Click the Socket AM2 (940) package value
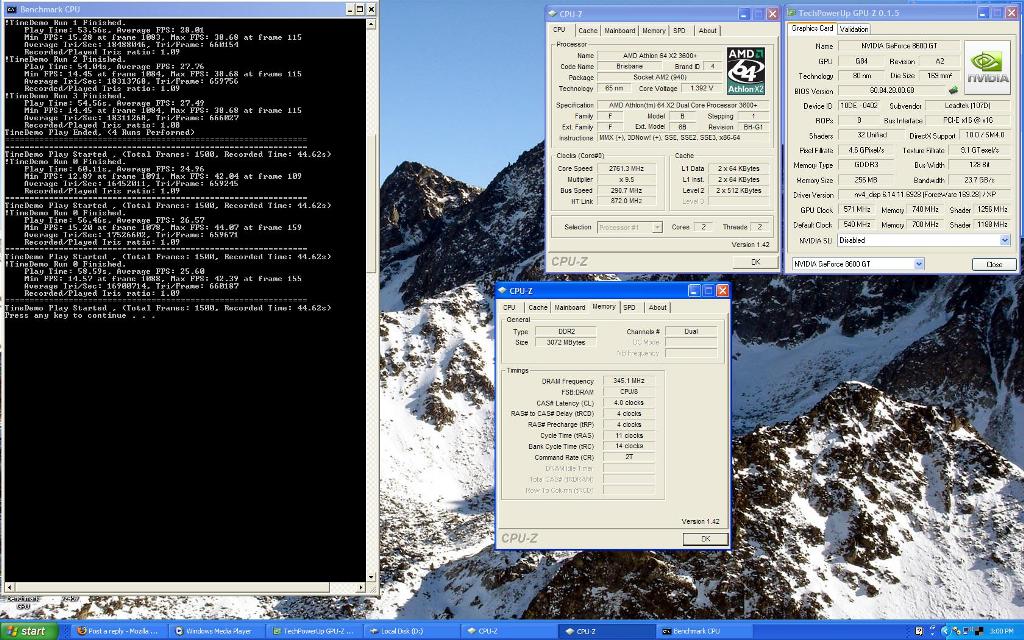The width and height of the screenshot is (1024, 640). [659, 78]
